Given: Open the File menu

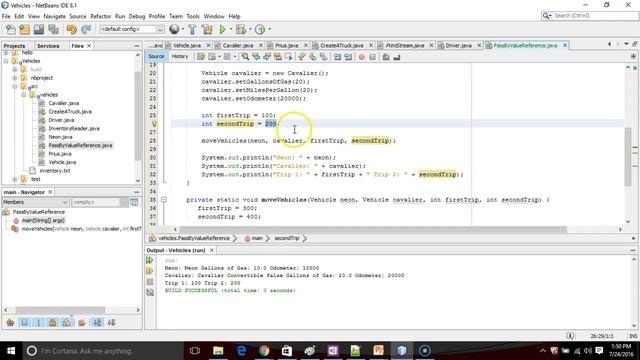Looking at the screenshot, I should click(6, 16).
